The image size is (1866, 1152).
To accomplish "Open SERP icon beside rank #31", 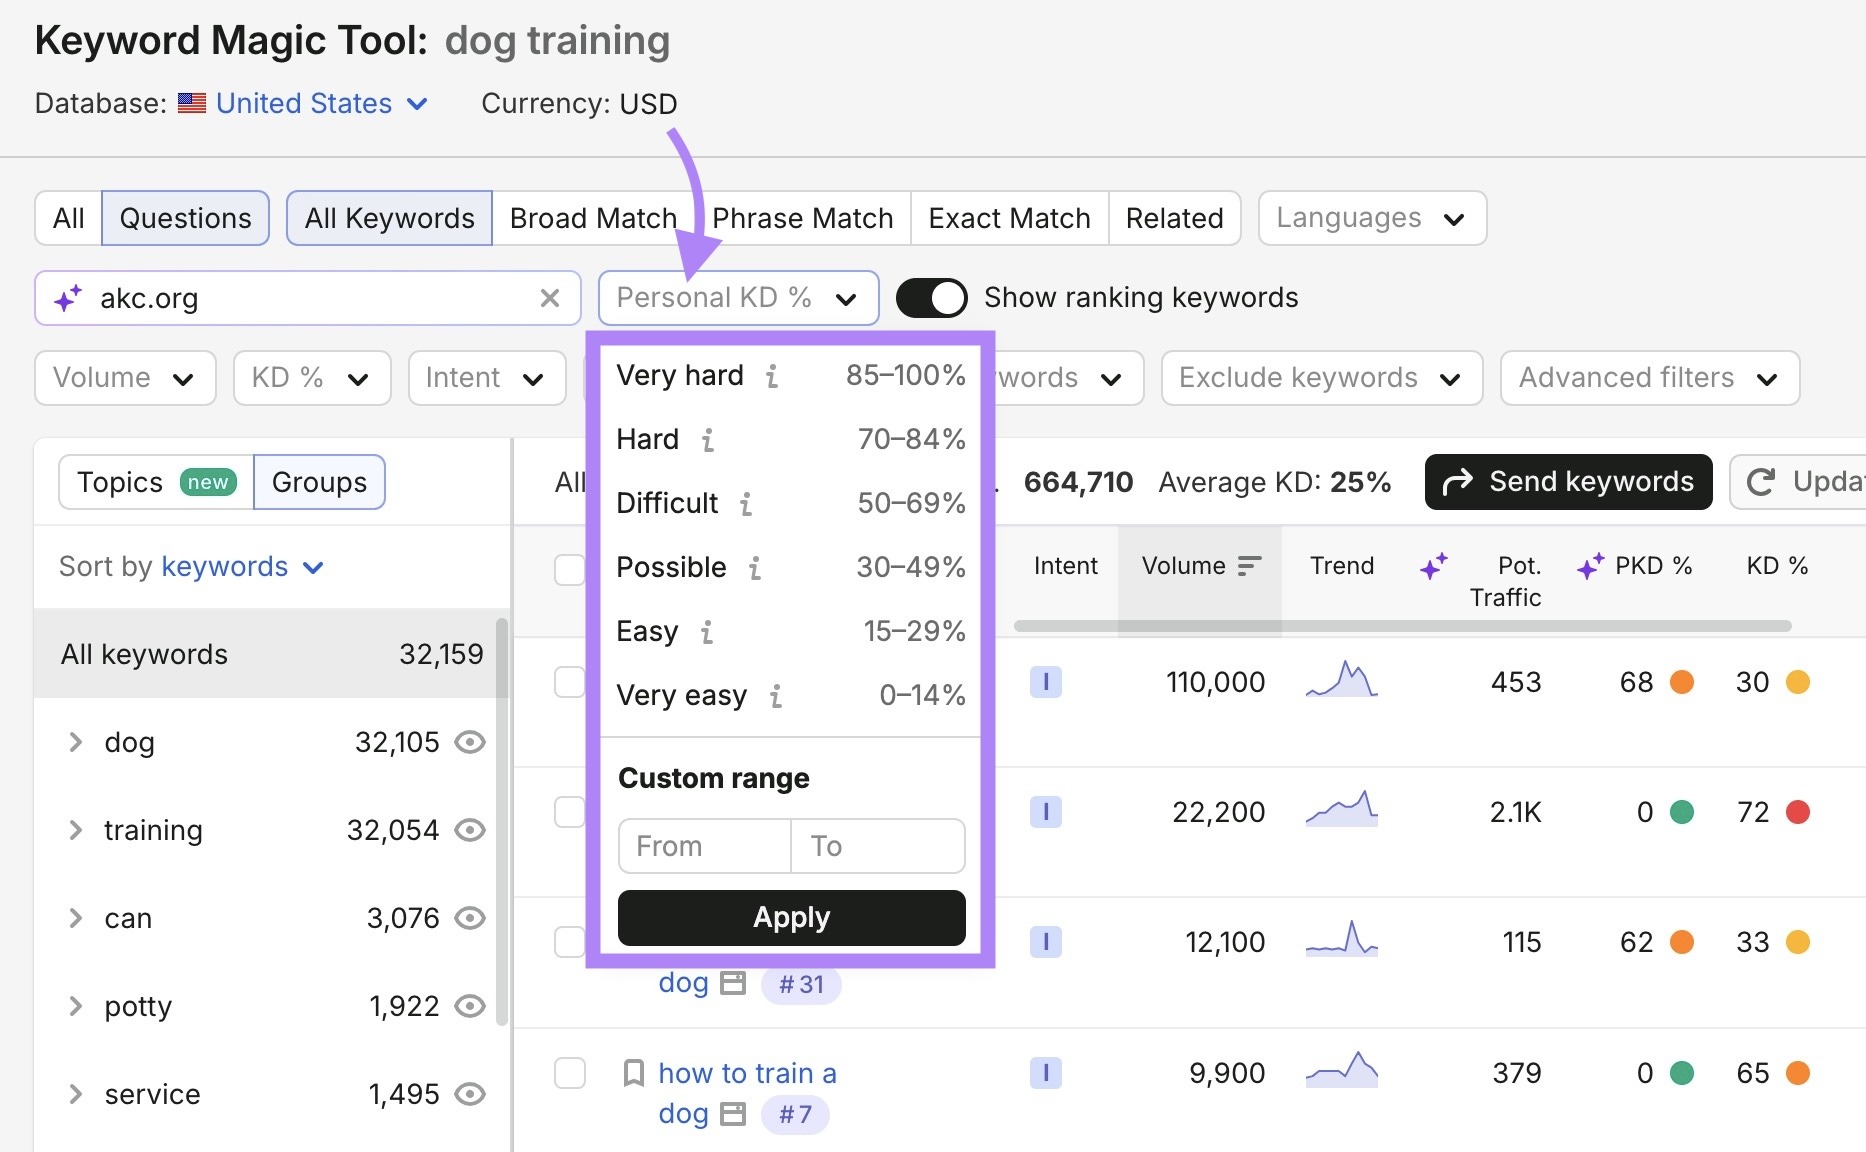I will (734, 983).
